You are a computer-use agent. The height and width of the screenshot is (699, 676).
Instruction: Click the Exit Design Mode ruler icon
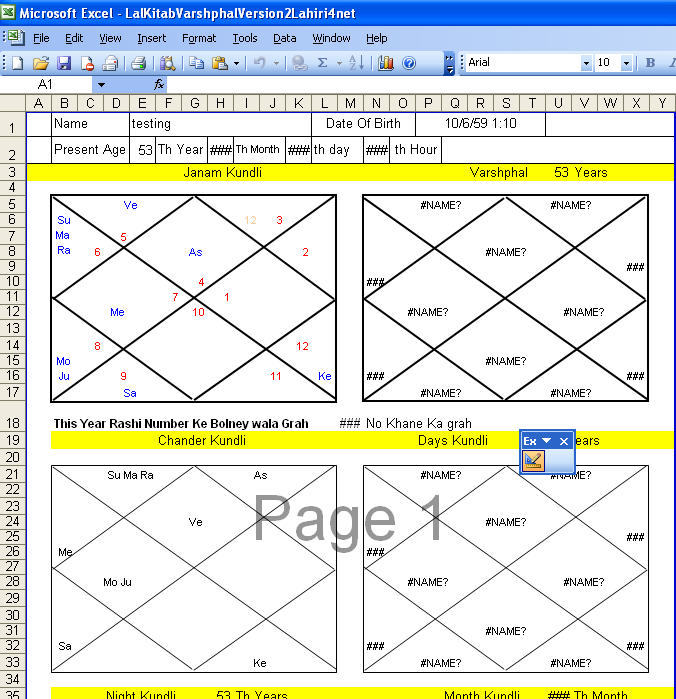[533, 461]
